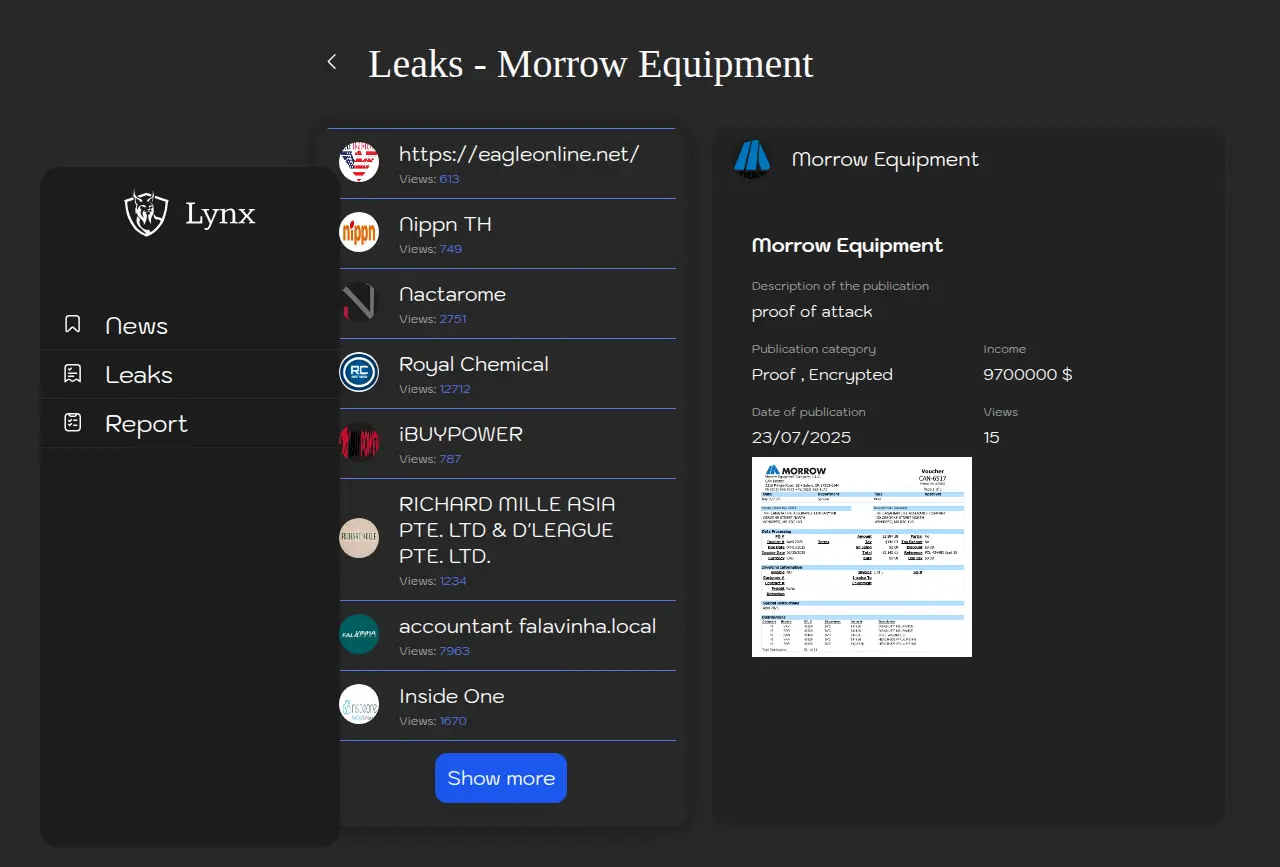Click the checklist icon next to Report
Image resolution: width=1280 pixels, height=867 pixels.
click(x=72, y=423)
